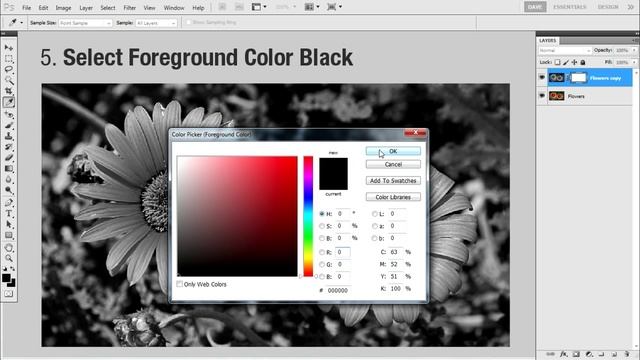Select the Lasso tool
Image resolution: width=640 pixels, height=360 pixels.
click(x=9, y=69)
